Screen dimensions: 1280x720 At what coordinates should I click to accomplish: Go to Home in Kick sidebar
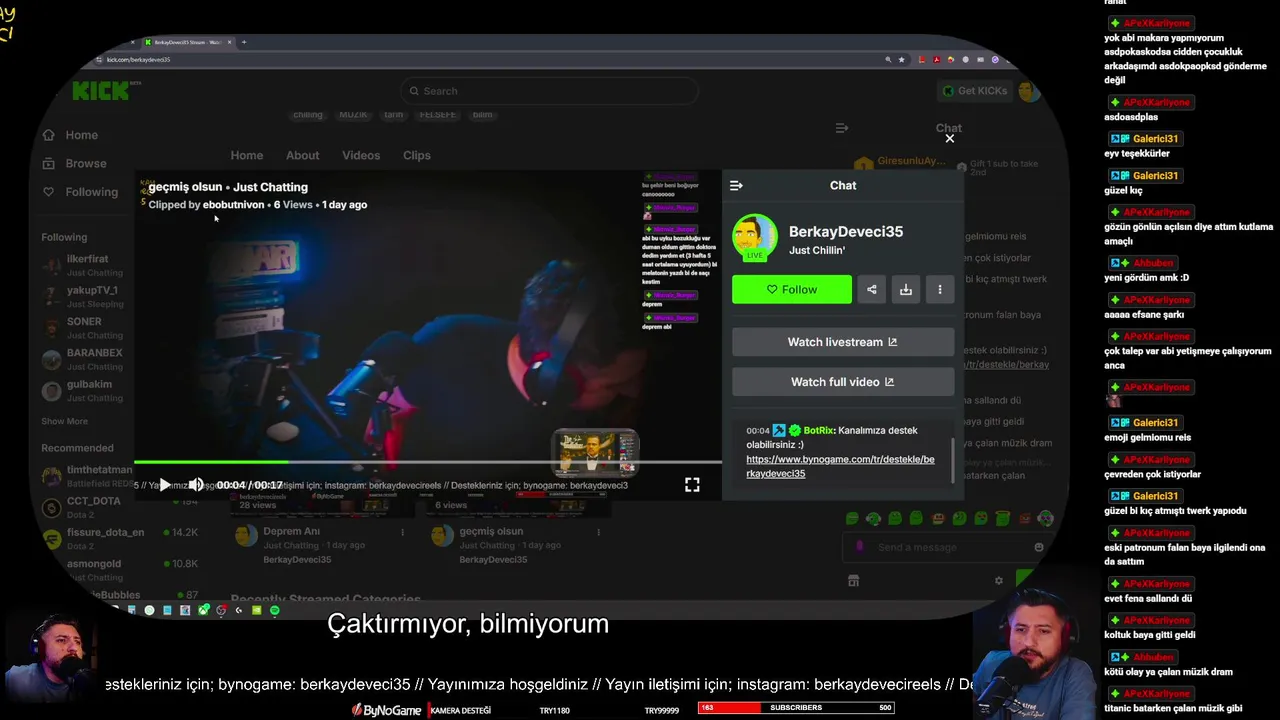click(x=71, y=135)
